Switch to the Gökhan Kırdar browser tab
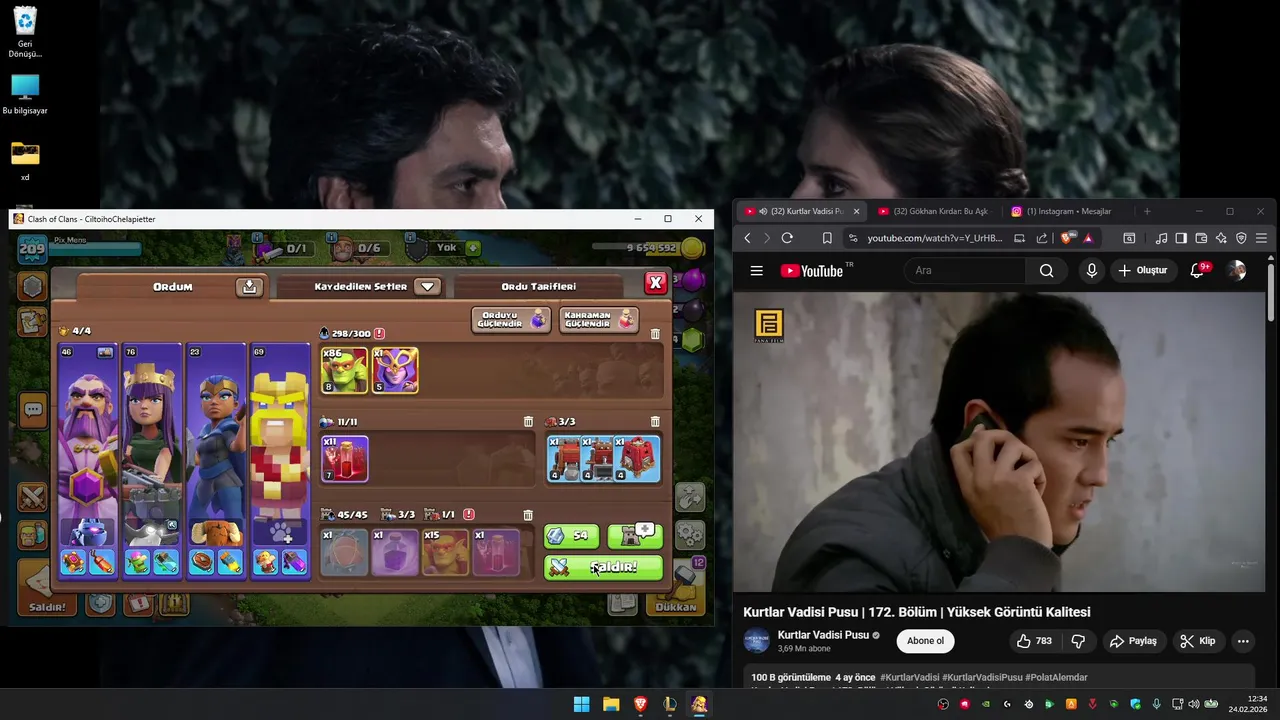This screenshot has height=720, width=1280. coord(935,211)
